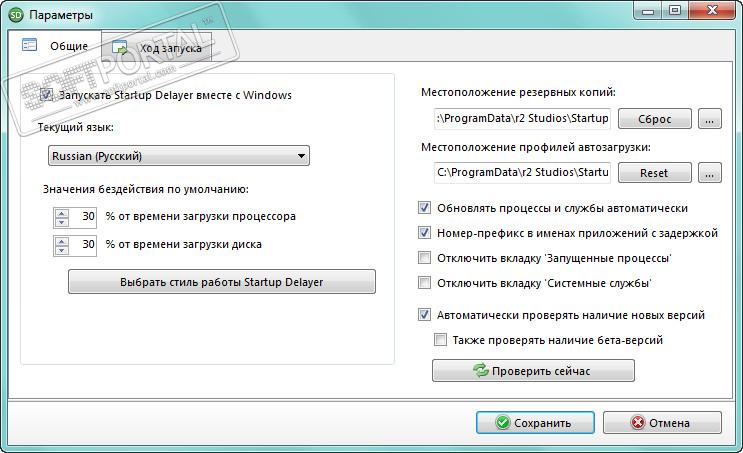Click the red cross icon on Отмена

tap(638, 422)
